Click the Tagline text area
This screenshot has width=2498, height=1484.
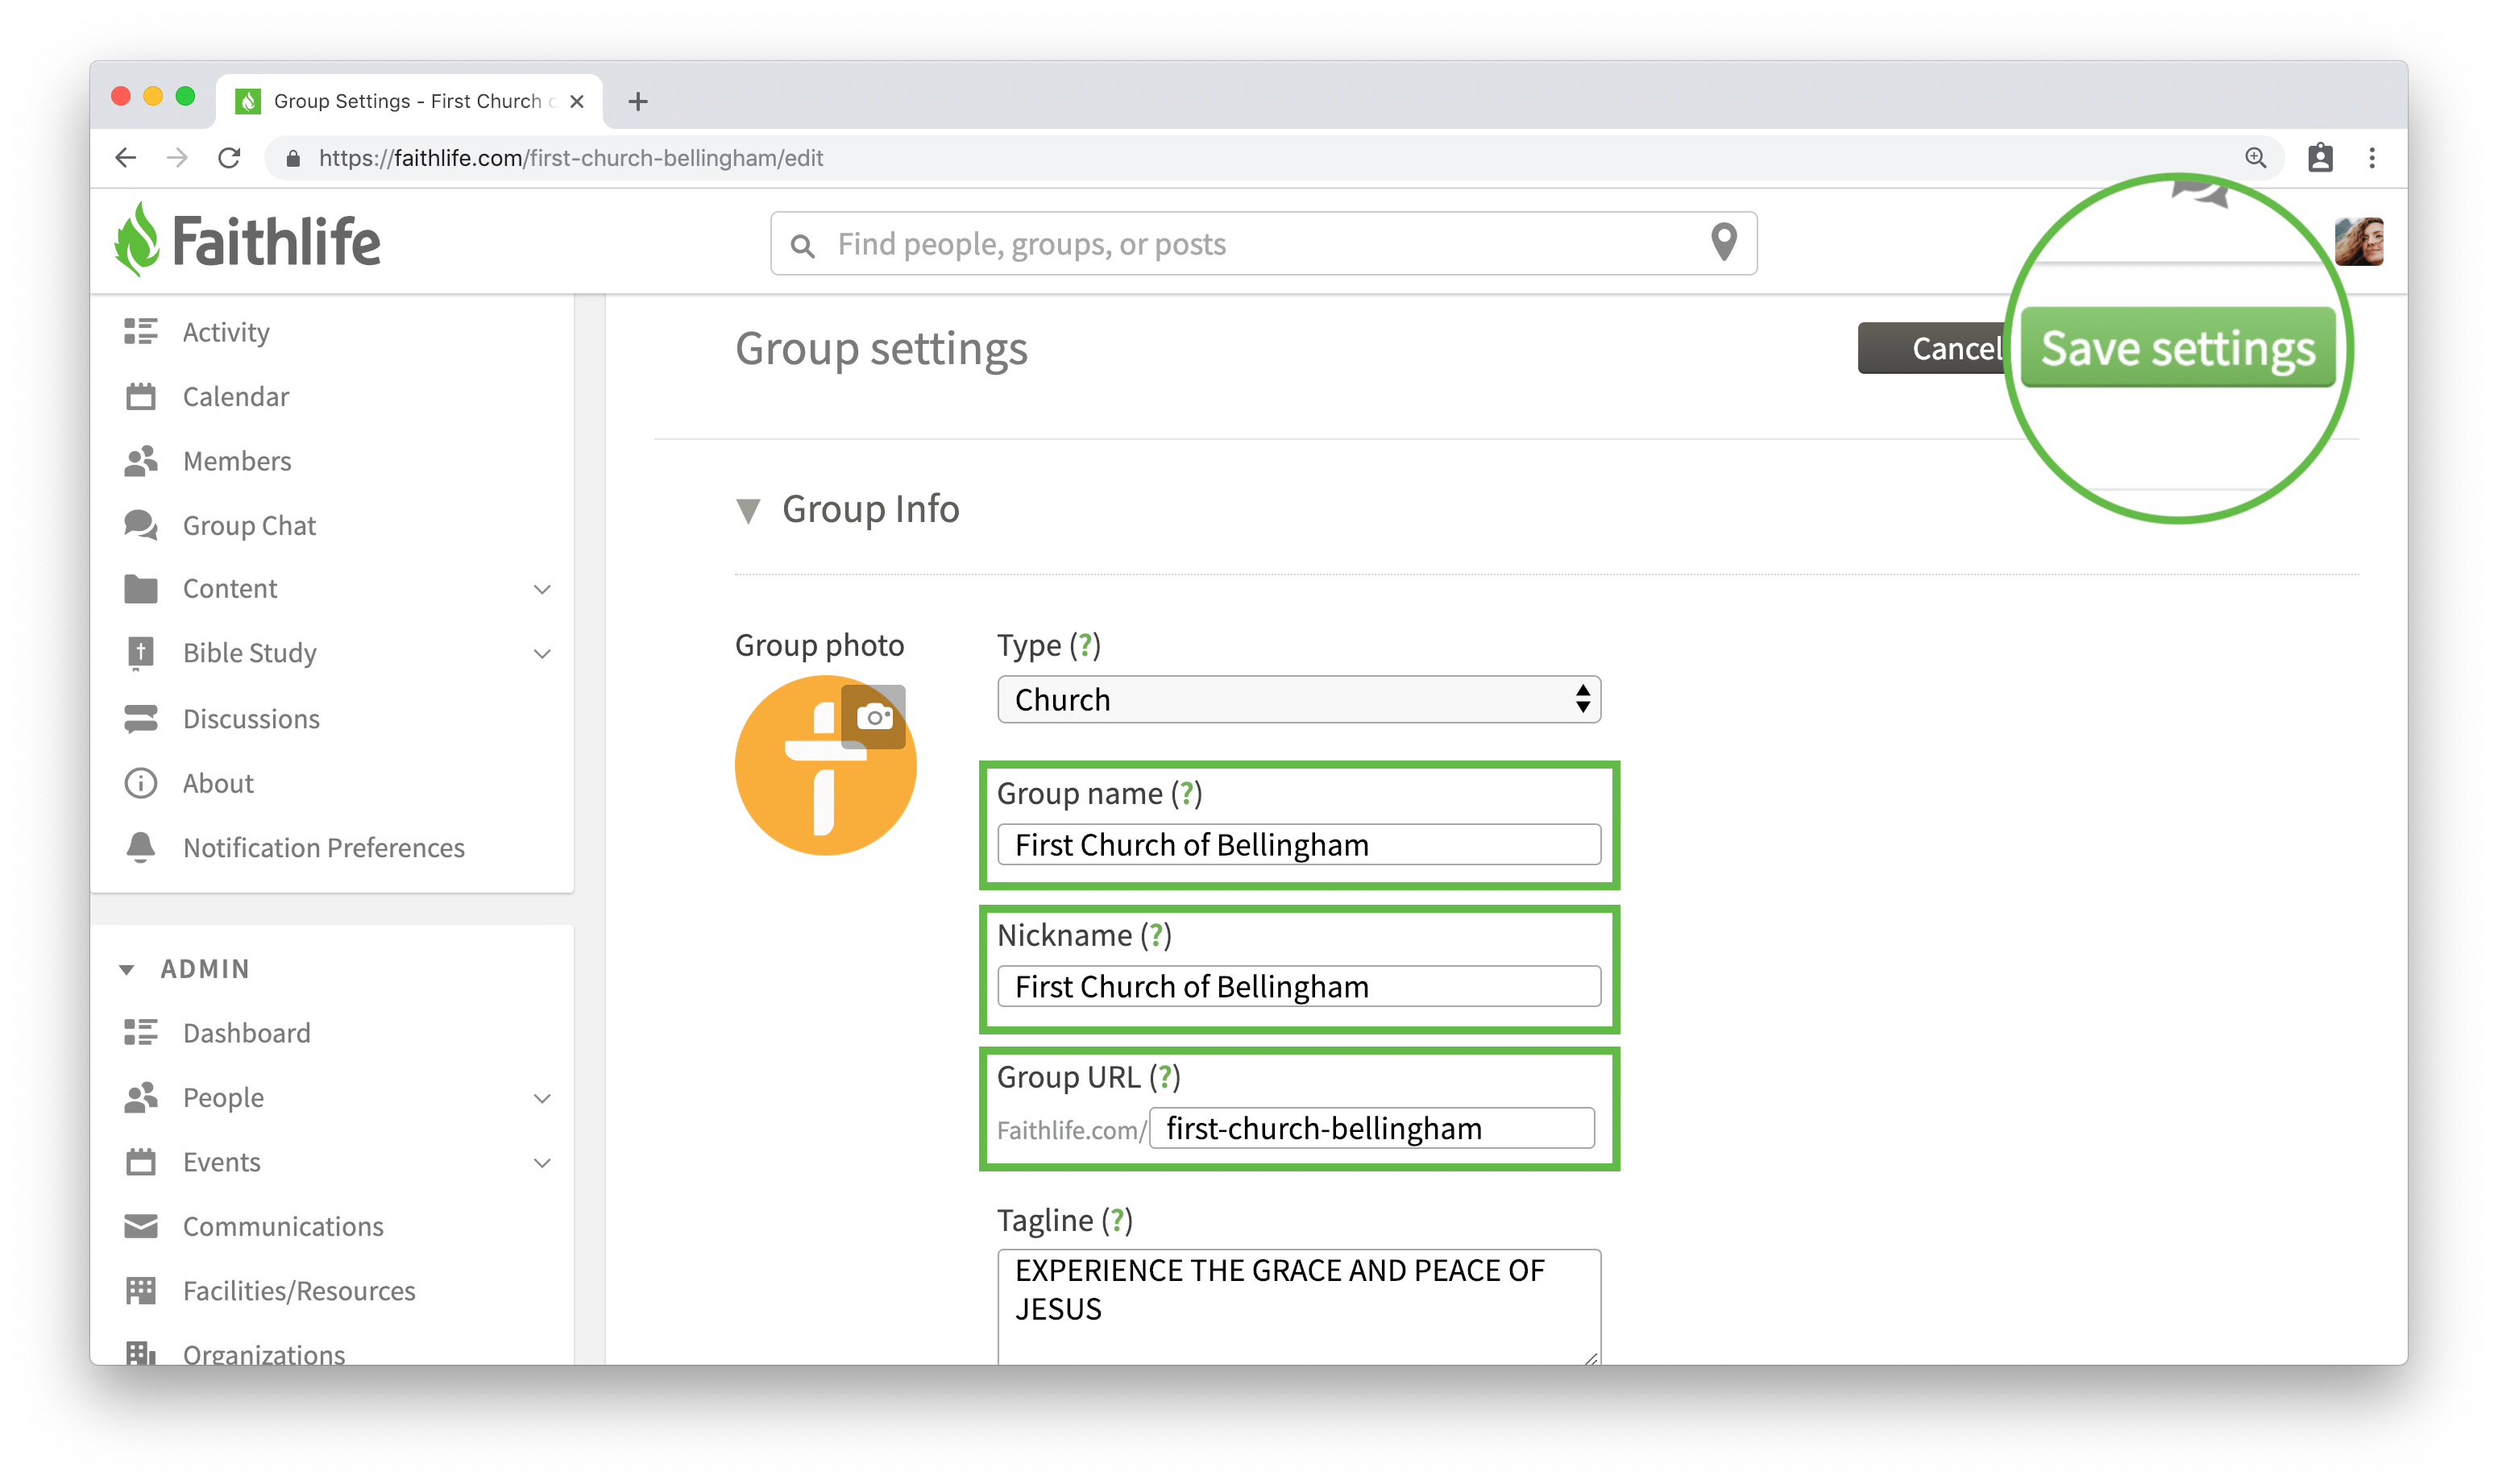[1298, 1306]
